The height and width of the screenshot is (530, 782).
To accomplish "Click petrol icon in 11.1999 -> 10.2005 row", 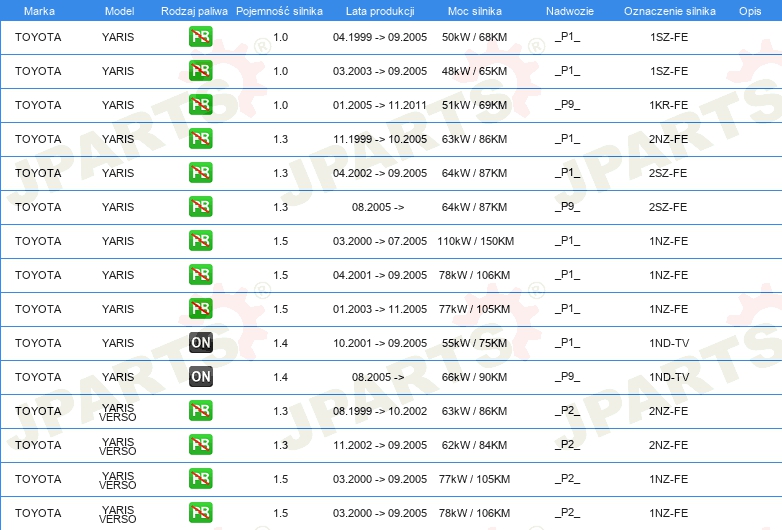I will (200, 139).
